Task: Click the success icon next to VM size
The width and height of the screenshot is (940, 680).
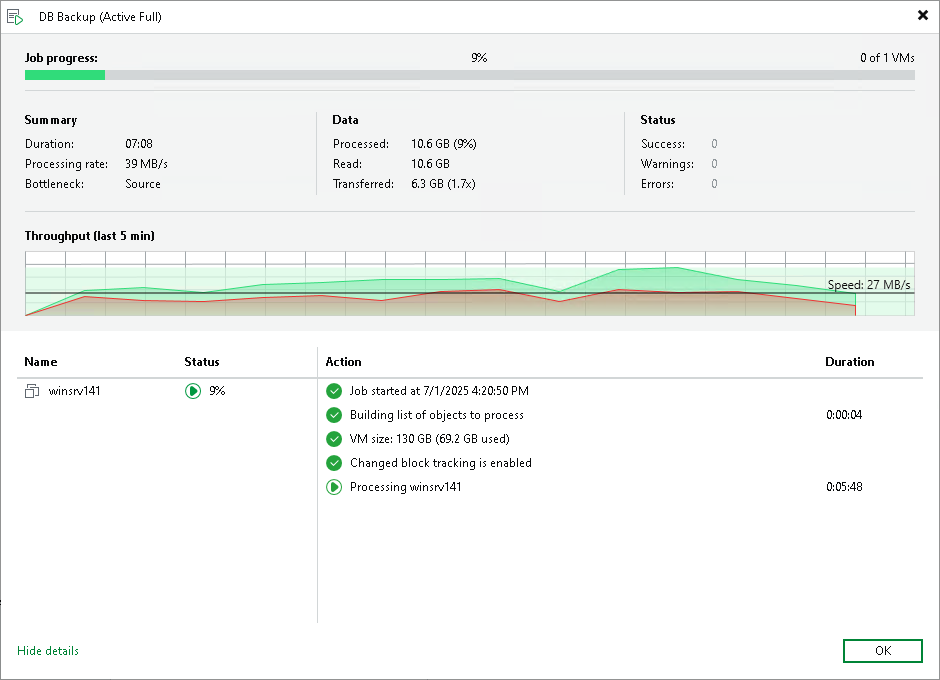Action: click(x=334, y=439)
